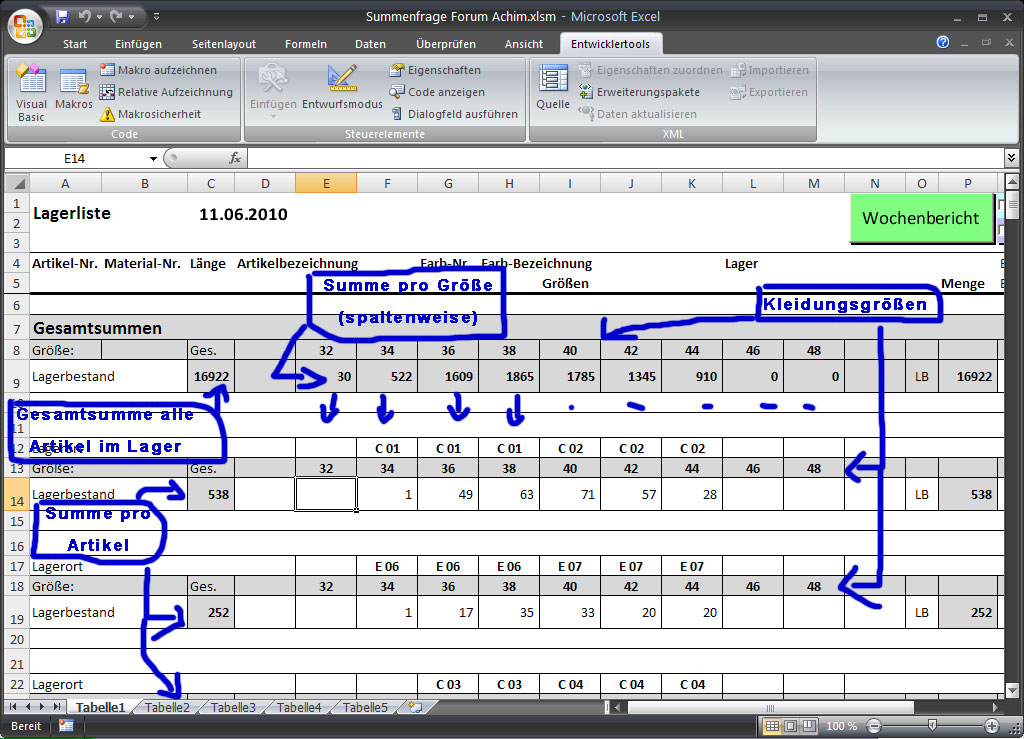This screenshot has height=739, width=1024.
Task: Save workbook via quick access toolbar
Action: click(62, 17)
